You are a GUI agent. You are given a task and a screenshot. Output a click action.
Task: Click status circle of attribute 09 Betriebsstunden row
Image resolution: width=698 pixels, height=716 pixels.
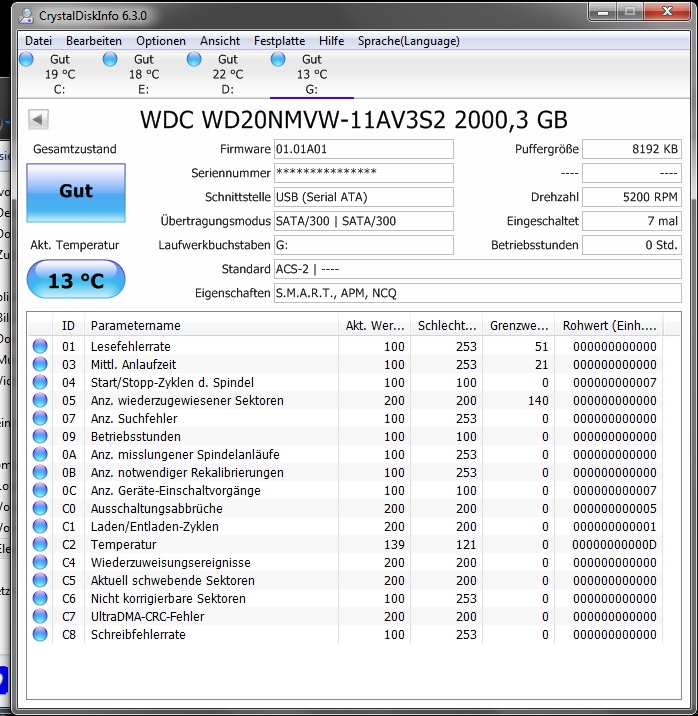pyautogui.click(x=40, y=436)
